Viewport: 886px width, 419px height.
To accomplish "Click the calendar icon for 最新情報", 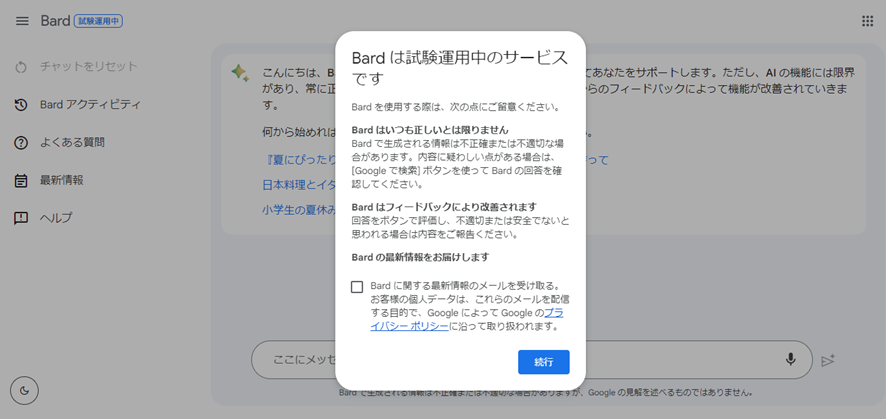I will 21,181.
